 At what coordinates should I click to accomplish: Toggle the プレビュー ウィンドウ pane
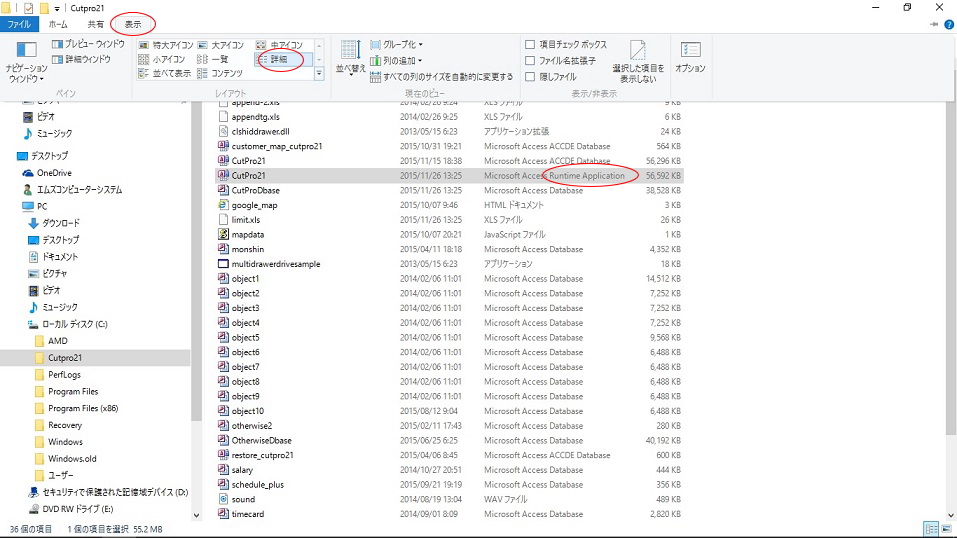(88, 44)
